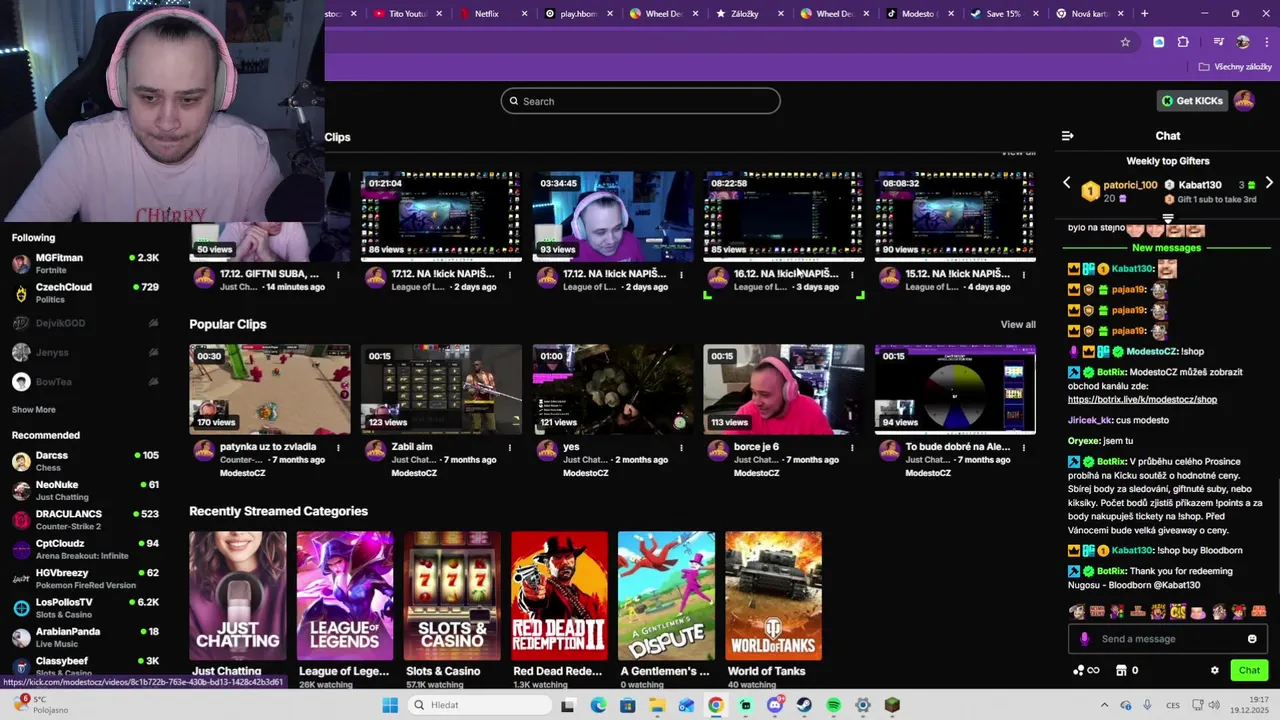The width and height of the screenshot is (1280, 720).
Task: Open options menu for the '15.12. NA !kick' video
Action: click(1023, 275)
